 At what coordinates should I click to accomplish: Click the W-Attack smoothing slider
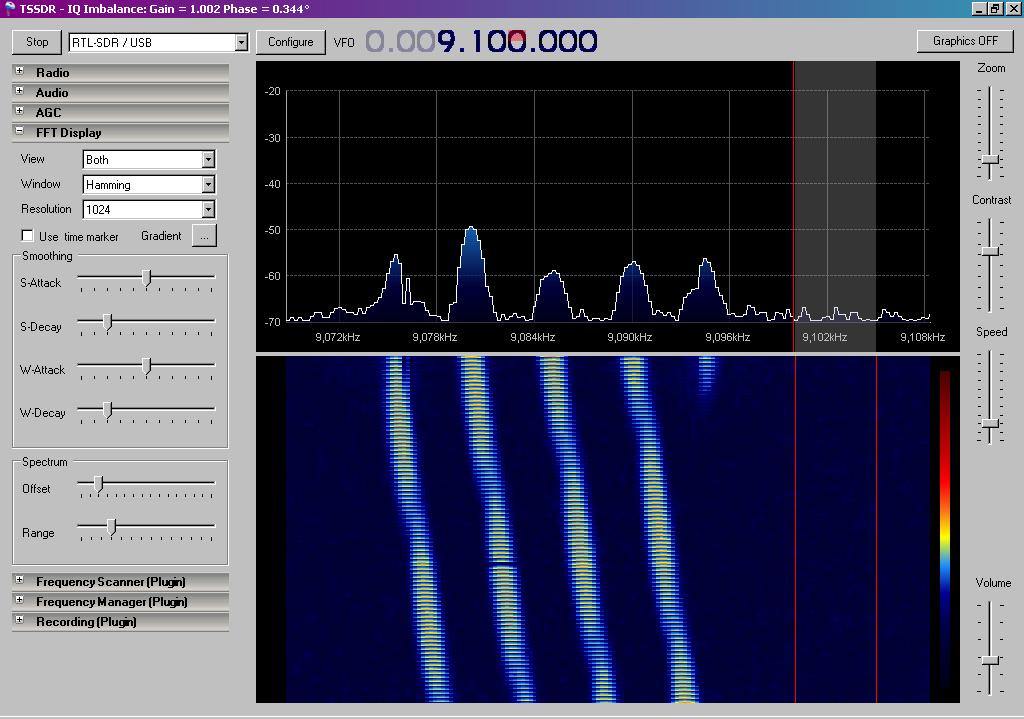click(x=146, y=367)
